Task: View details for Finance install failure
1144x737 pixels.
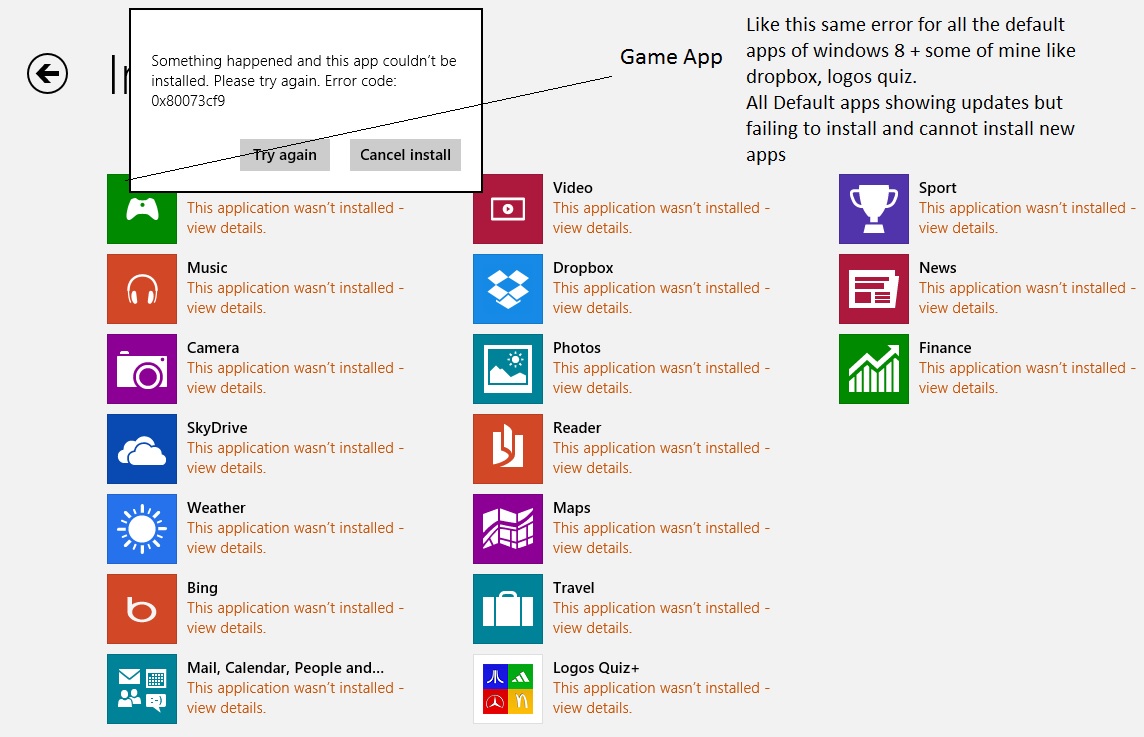Action: click(1027, 378)
